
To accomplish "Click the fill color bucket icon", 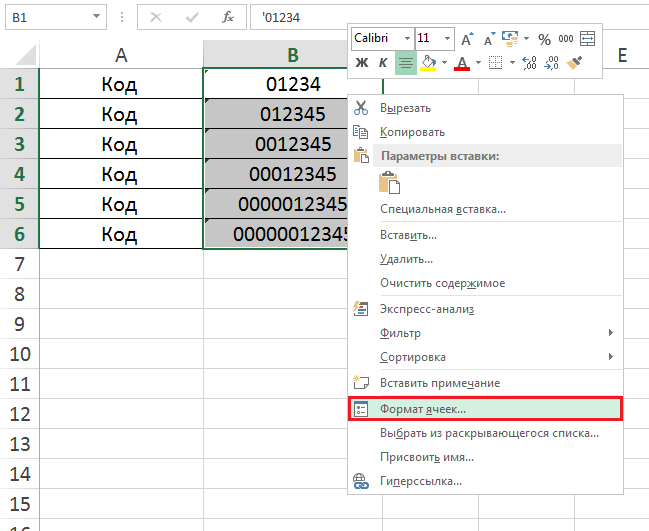I will click(x=428, y=63).
